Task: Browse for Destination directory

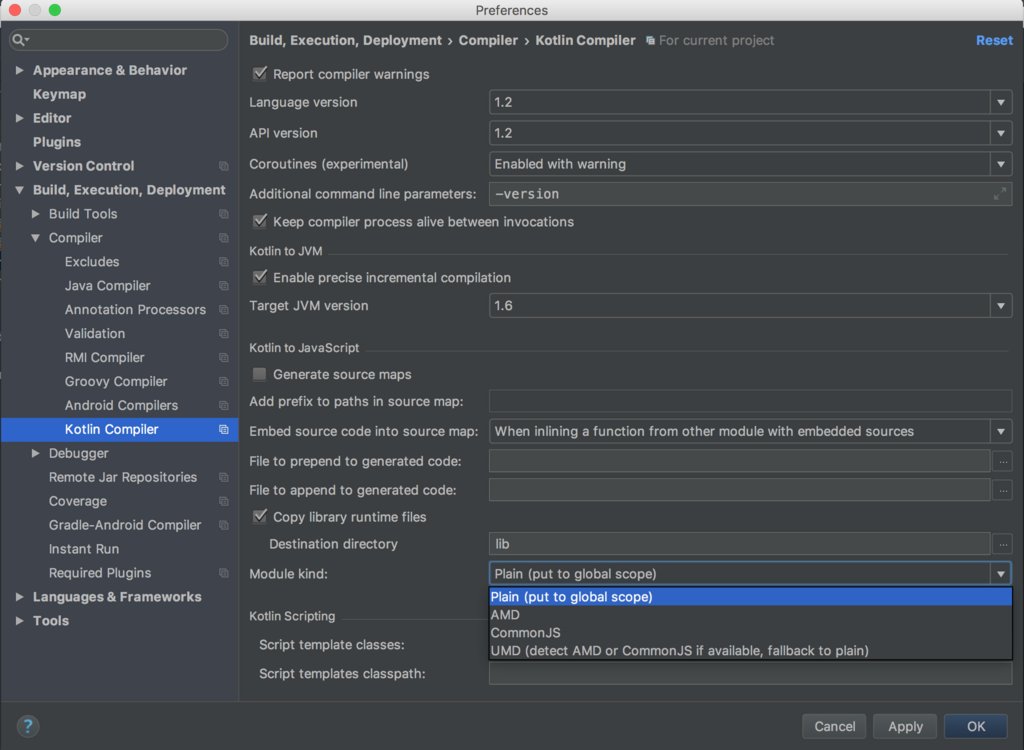Action: coord(1002,544)
